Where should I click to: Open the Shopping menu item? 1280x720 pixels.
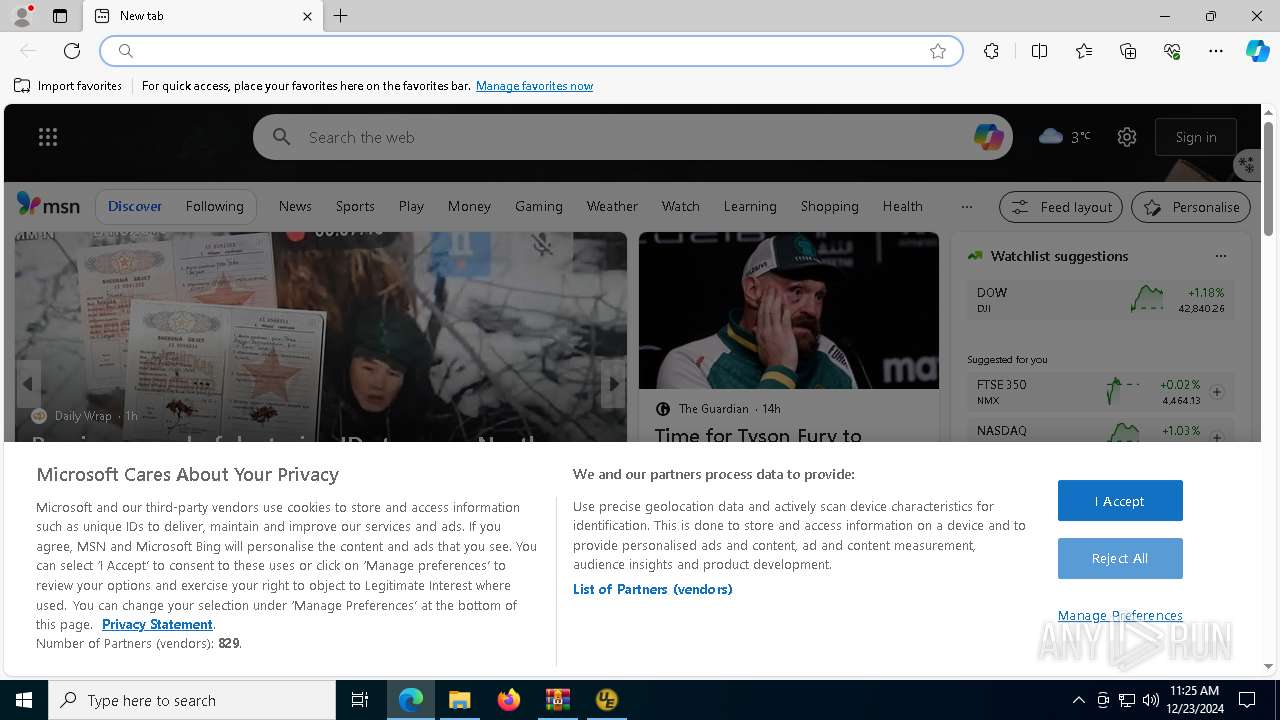point(829,206)
